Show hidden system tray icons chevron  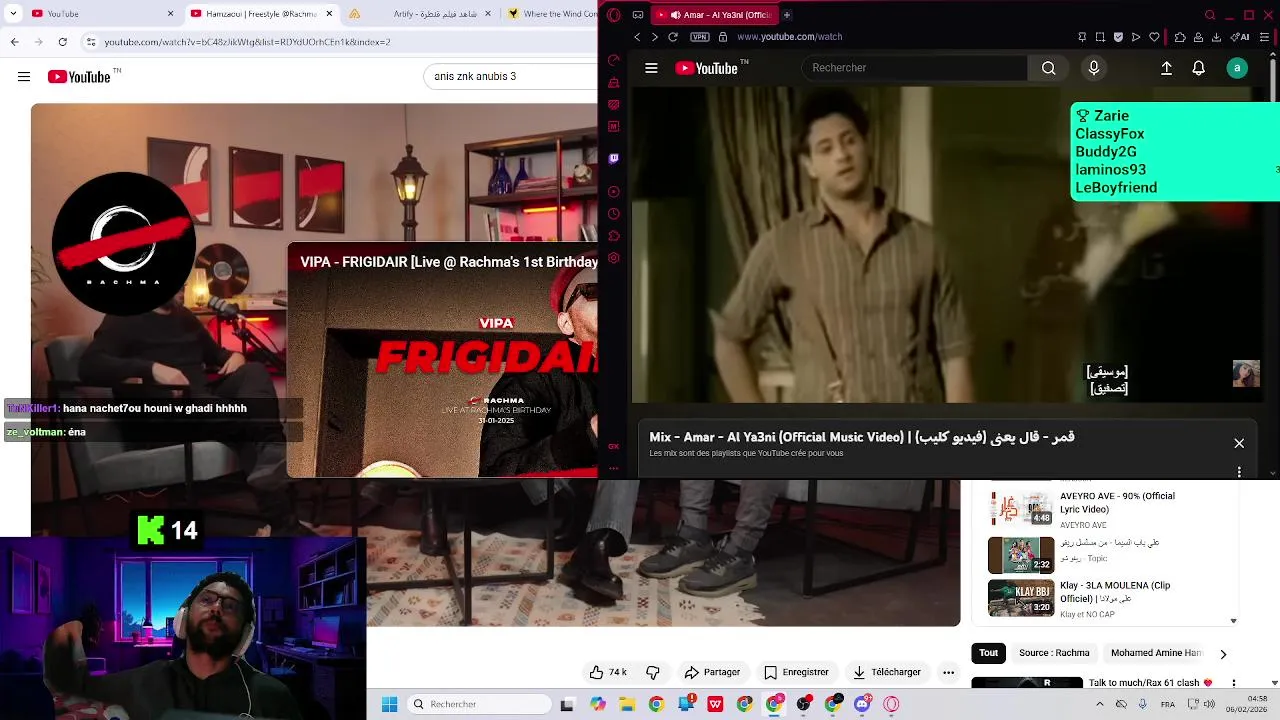point(1099,704)
